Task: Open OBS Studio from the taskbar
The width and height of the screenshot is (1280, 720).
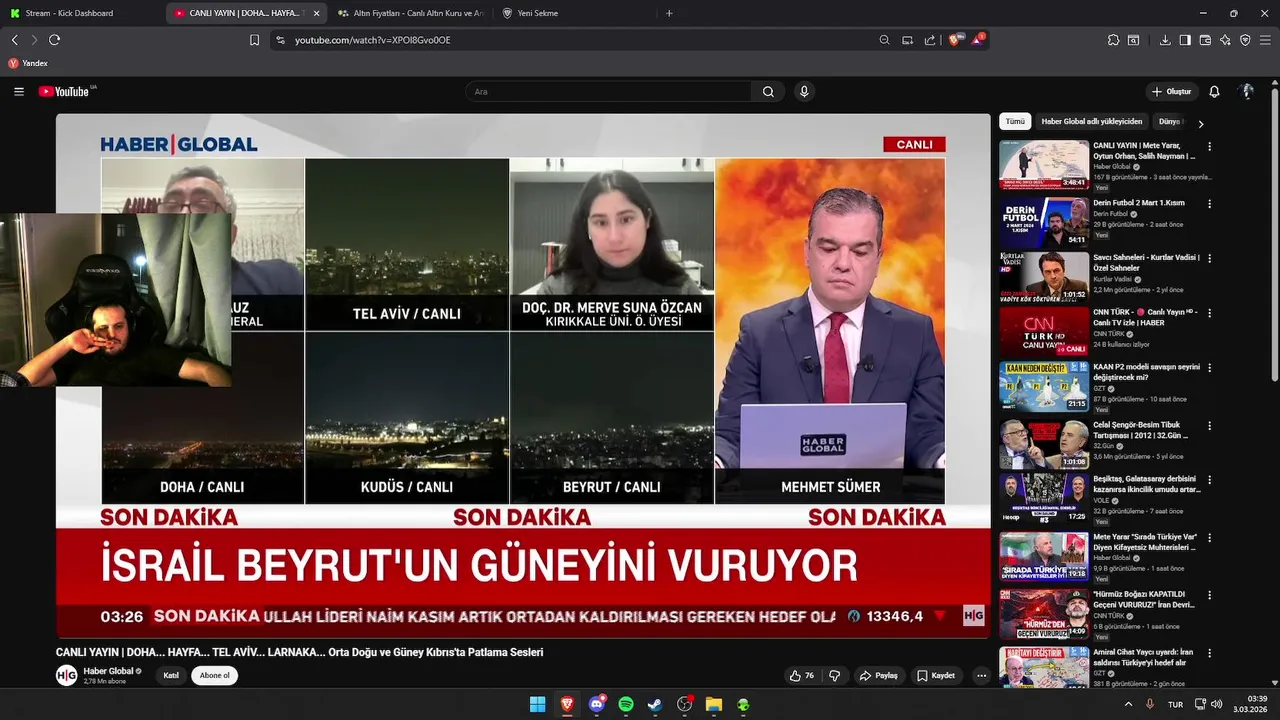Action: pyautogui.click(x=684, y=704)
